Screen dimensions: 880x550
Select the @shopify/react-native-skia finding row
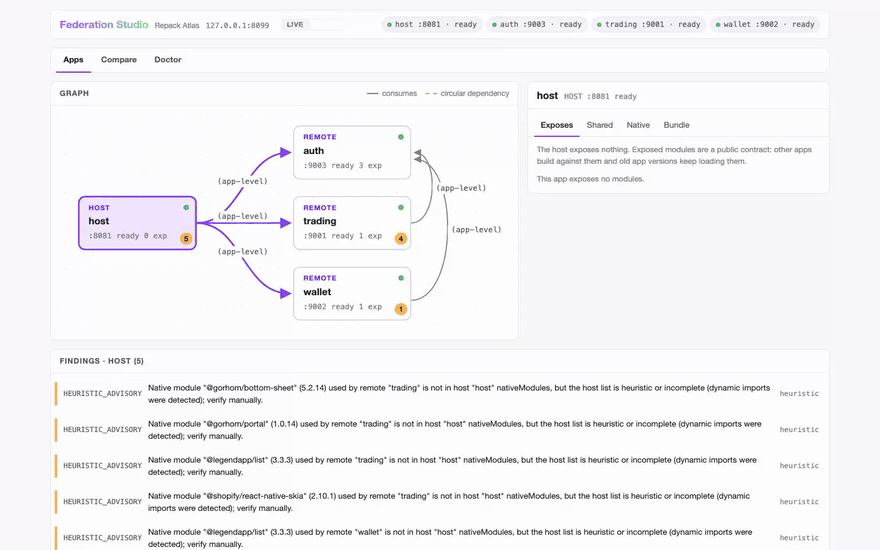(441, 502)
